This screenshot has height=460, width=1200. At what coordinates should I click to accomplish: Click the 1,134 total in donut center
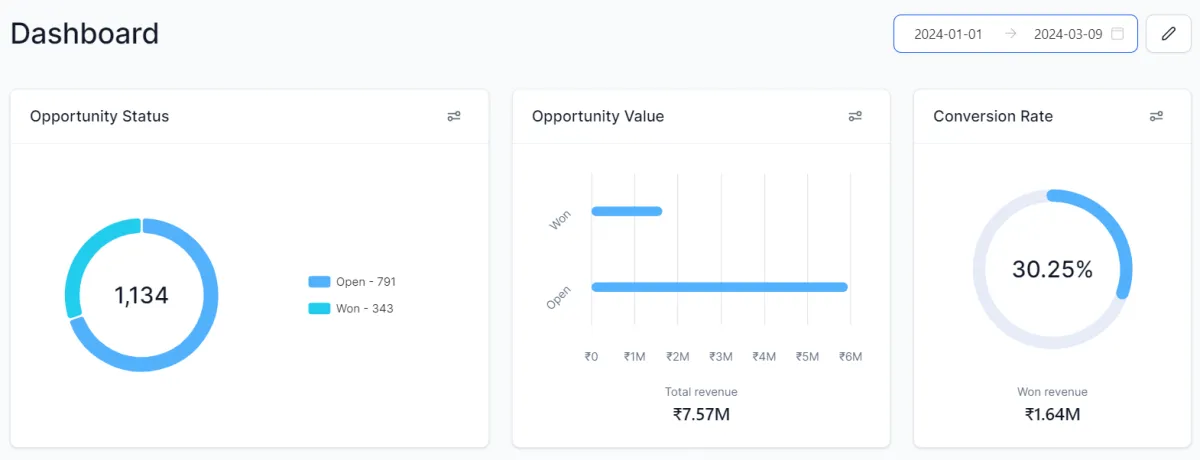(141, 296)
